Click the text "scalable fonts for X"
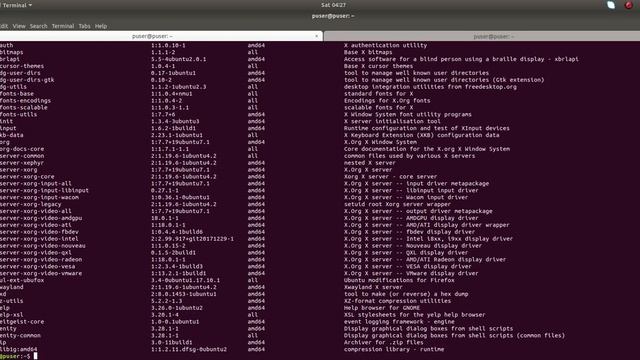 coord(378,108)
